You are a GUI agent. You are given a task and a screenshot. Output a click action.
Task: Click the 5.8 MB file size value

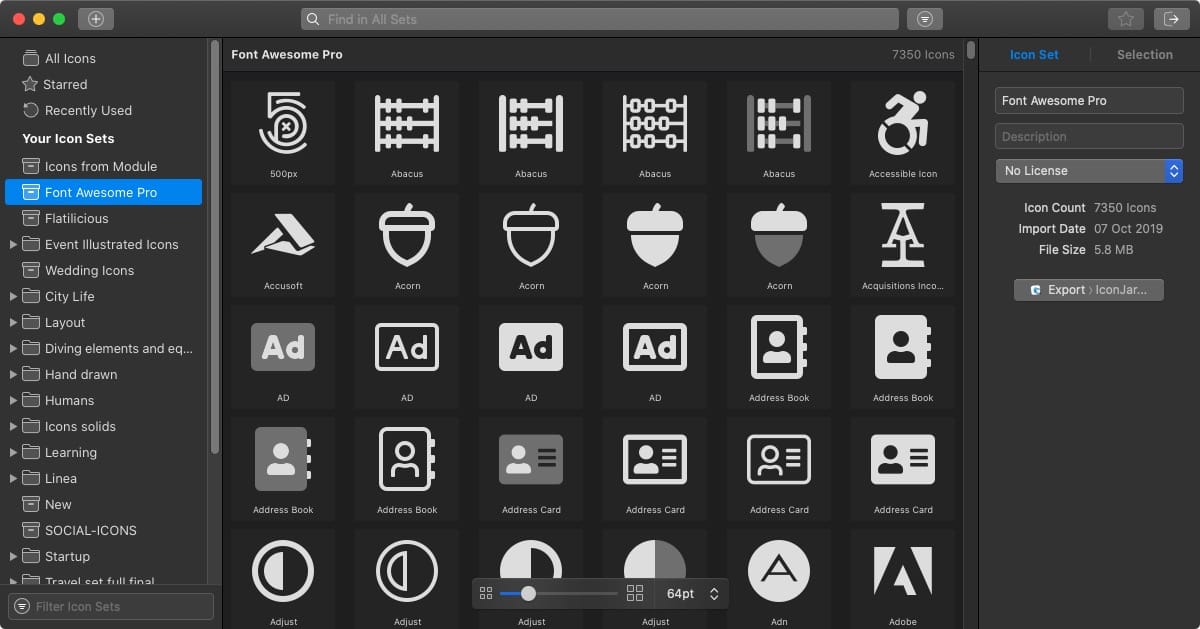(x=1114, y=250)
